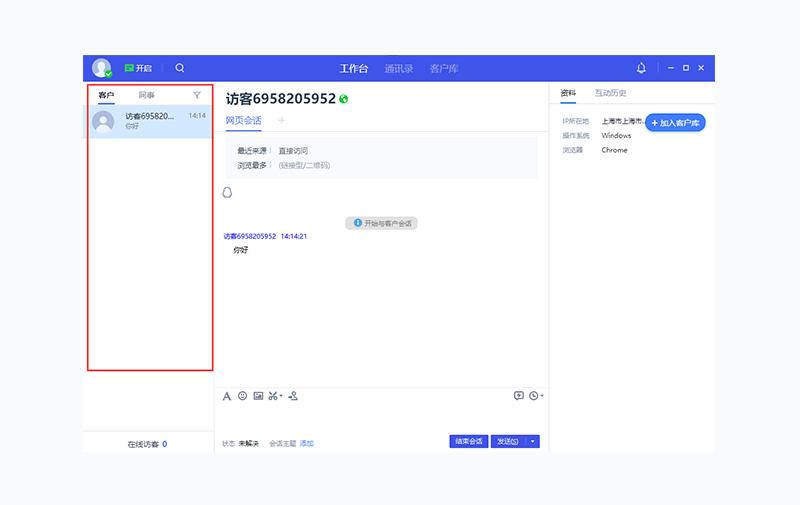
Task: Switch to the 客户库 tab
Action: pos(444,68)
